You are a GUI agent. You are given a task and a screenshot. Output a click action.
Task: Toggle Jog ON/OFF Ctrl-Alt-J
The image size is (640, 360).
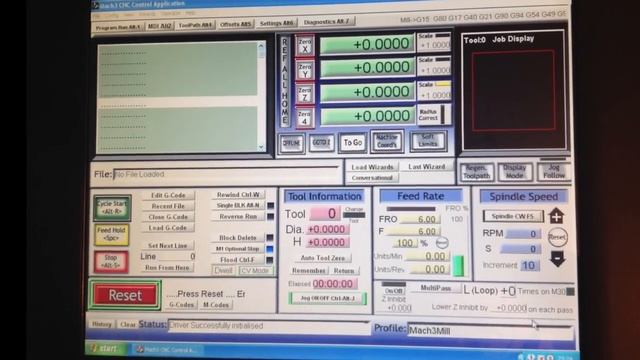[x=327, y=298]
